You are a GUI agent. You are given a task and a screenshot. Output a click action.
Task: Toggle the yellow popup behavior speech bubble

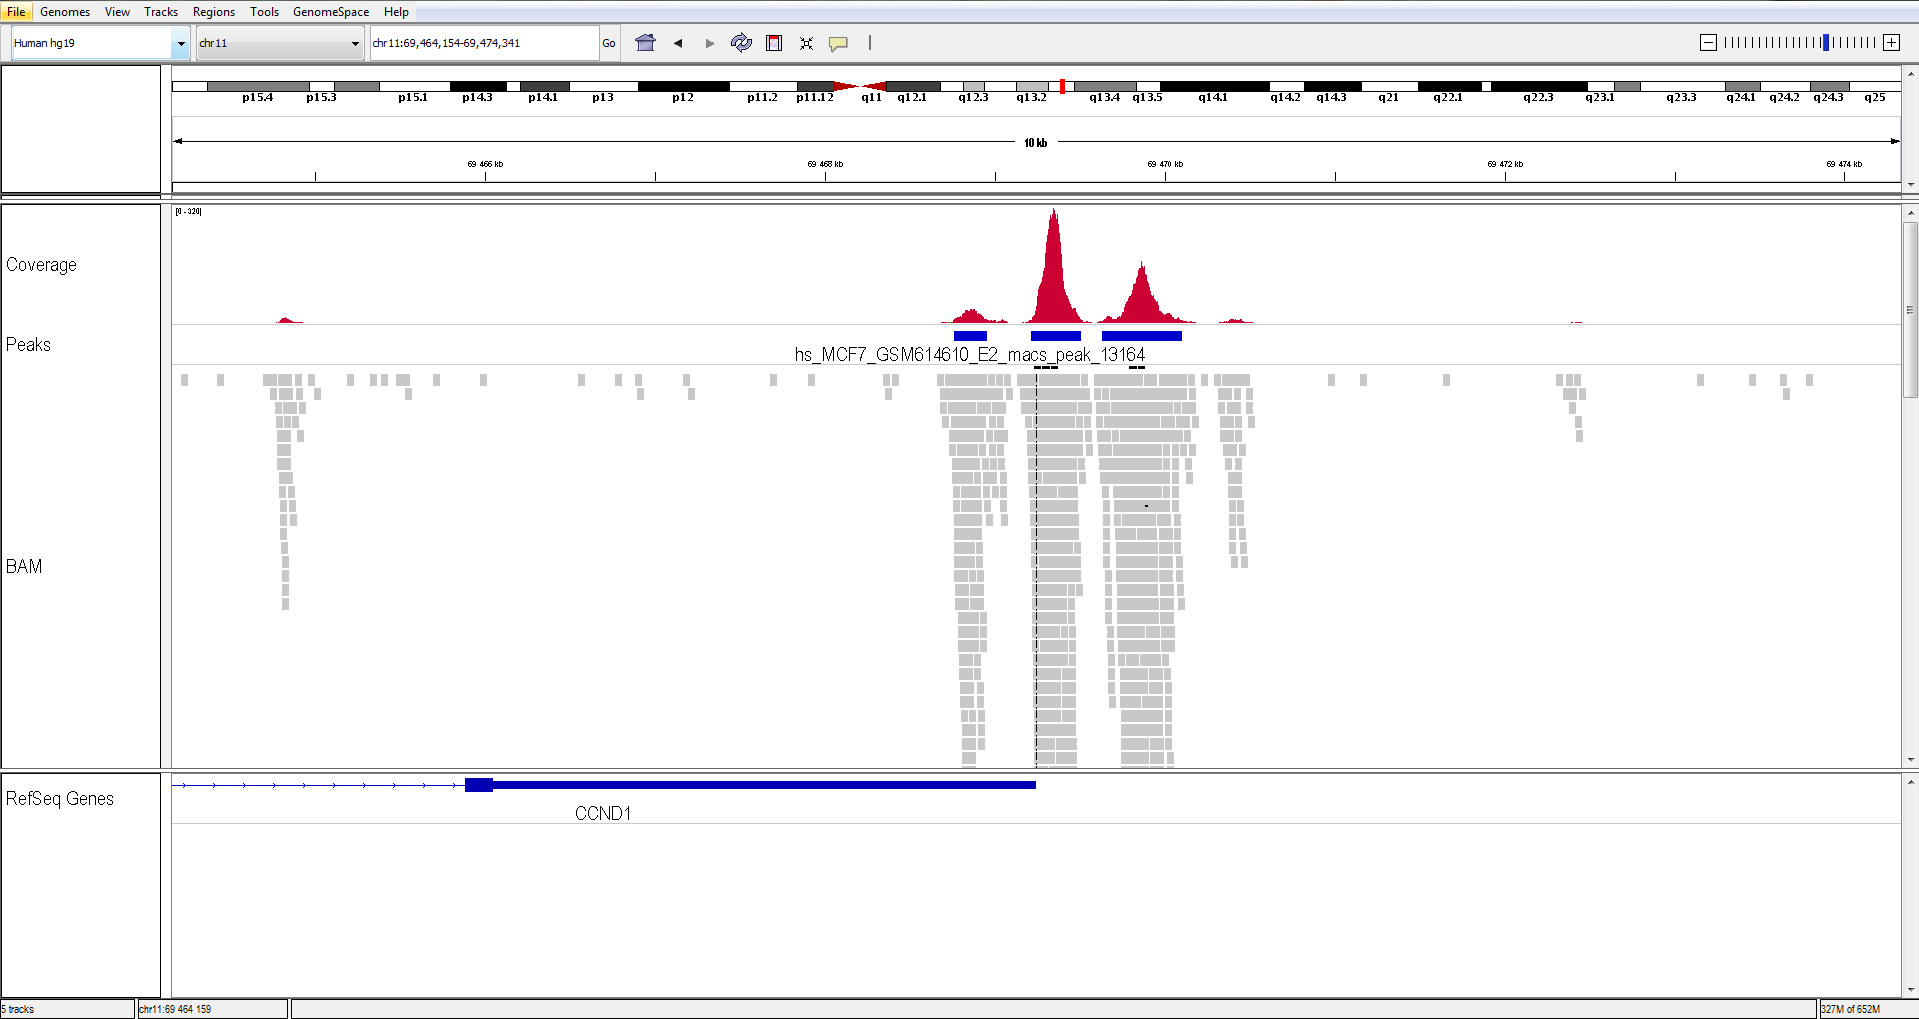[x=838, y=43]
